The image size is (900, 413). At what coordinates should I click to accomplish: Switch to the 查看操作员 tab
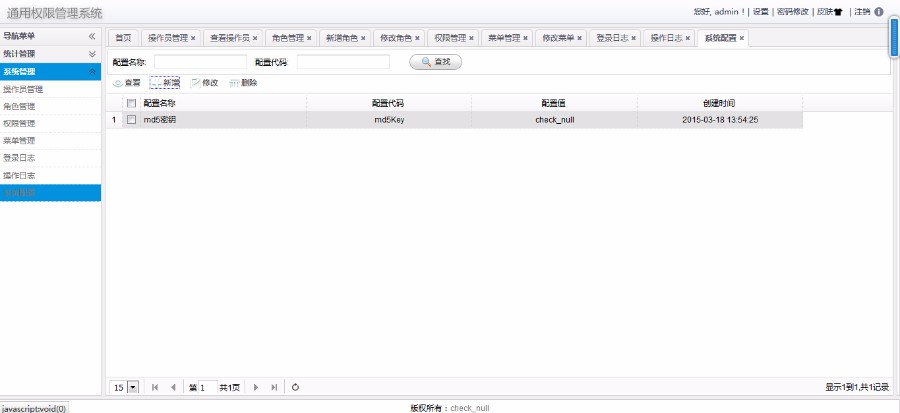[x=230, y=38]
